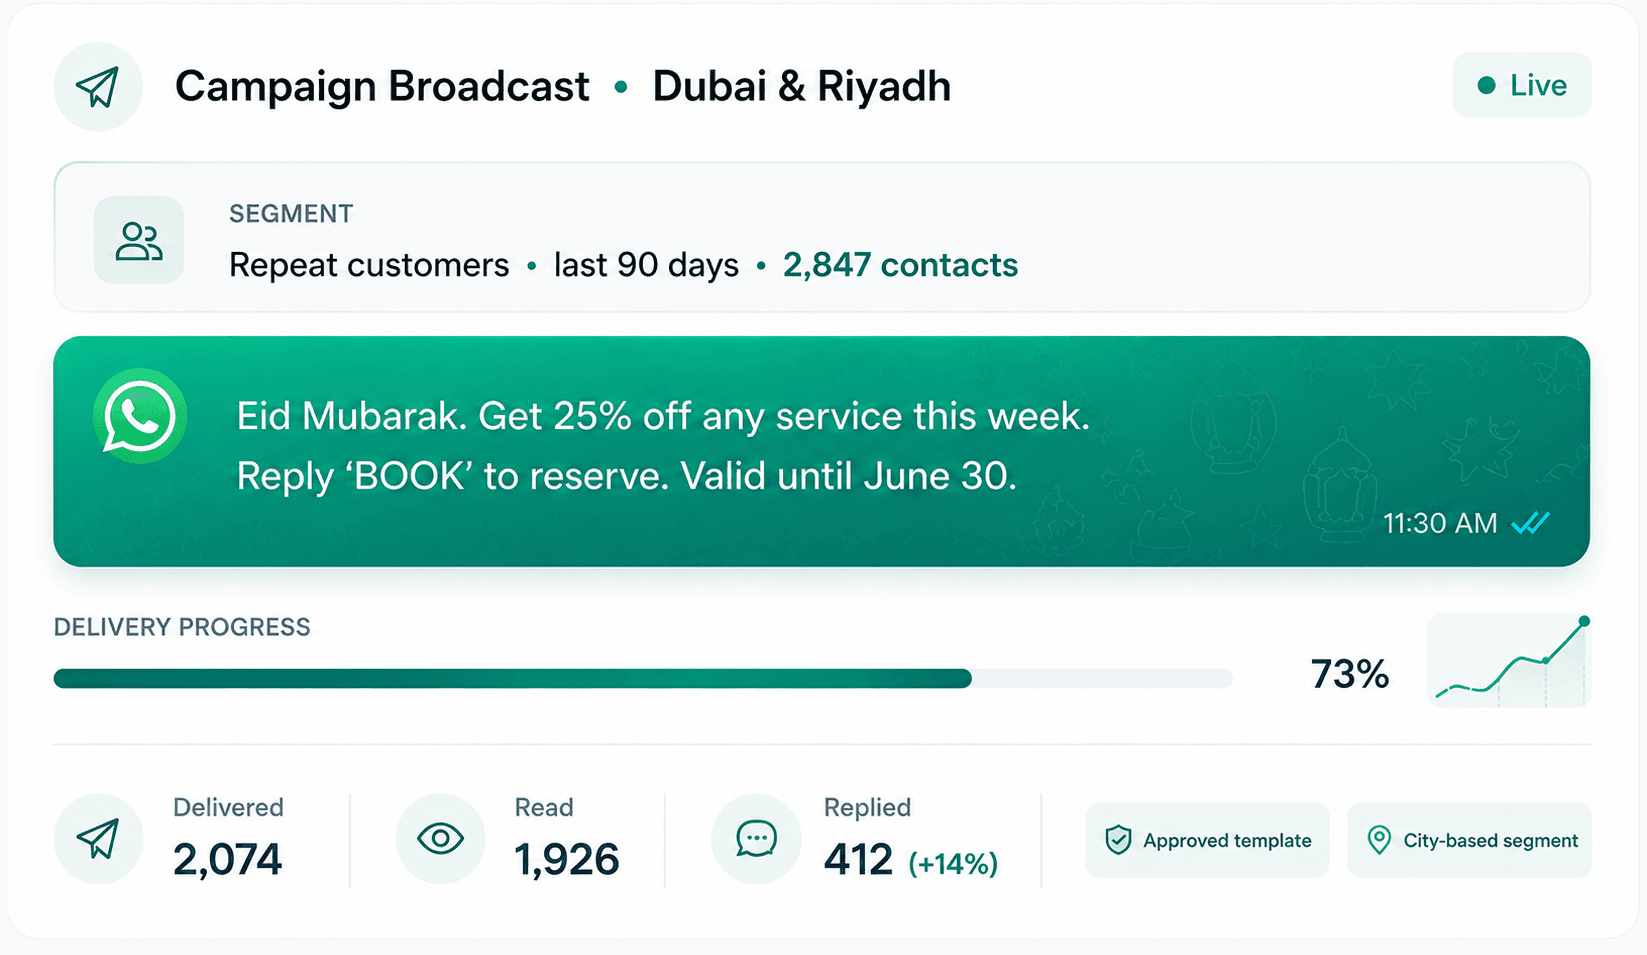Open the City-based segment chip
Image resolution: width=1647 pixels, height=955 pixels.
(x=1469, y=840)
